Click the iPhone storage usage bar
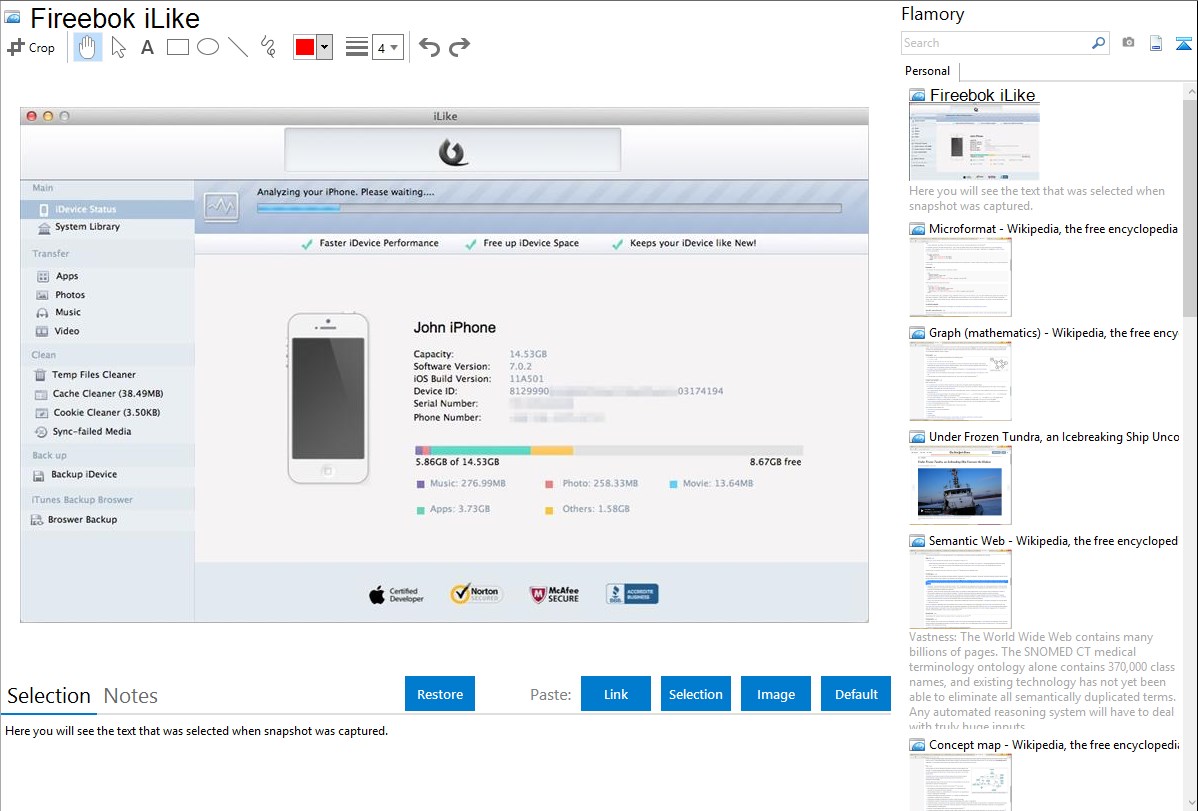Image resolution: width=1198 pixels, height=811 pixels. pos(609,451)
